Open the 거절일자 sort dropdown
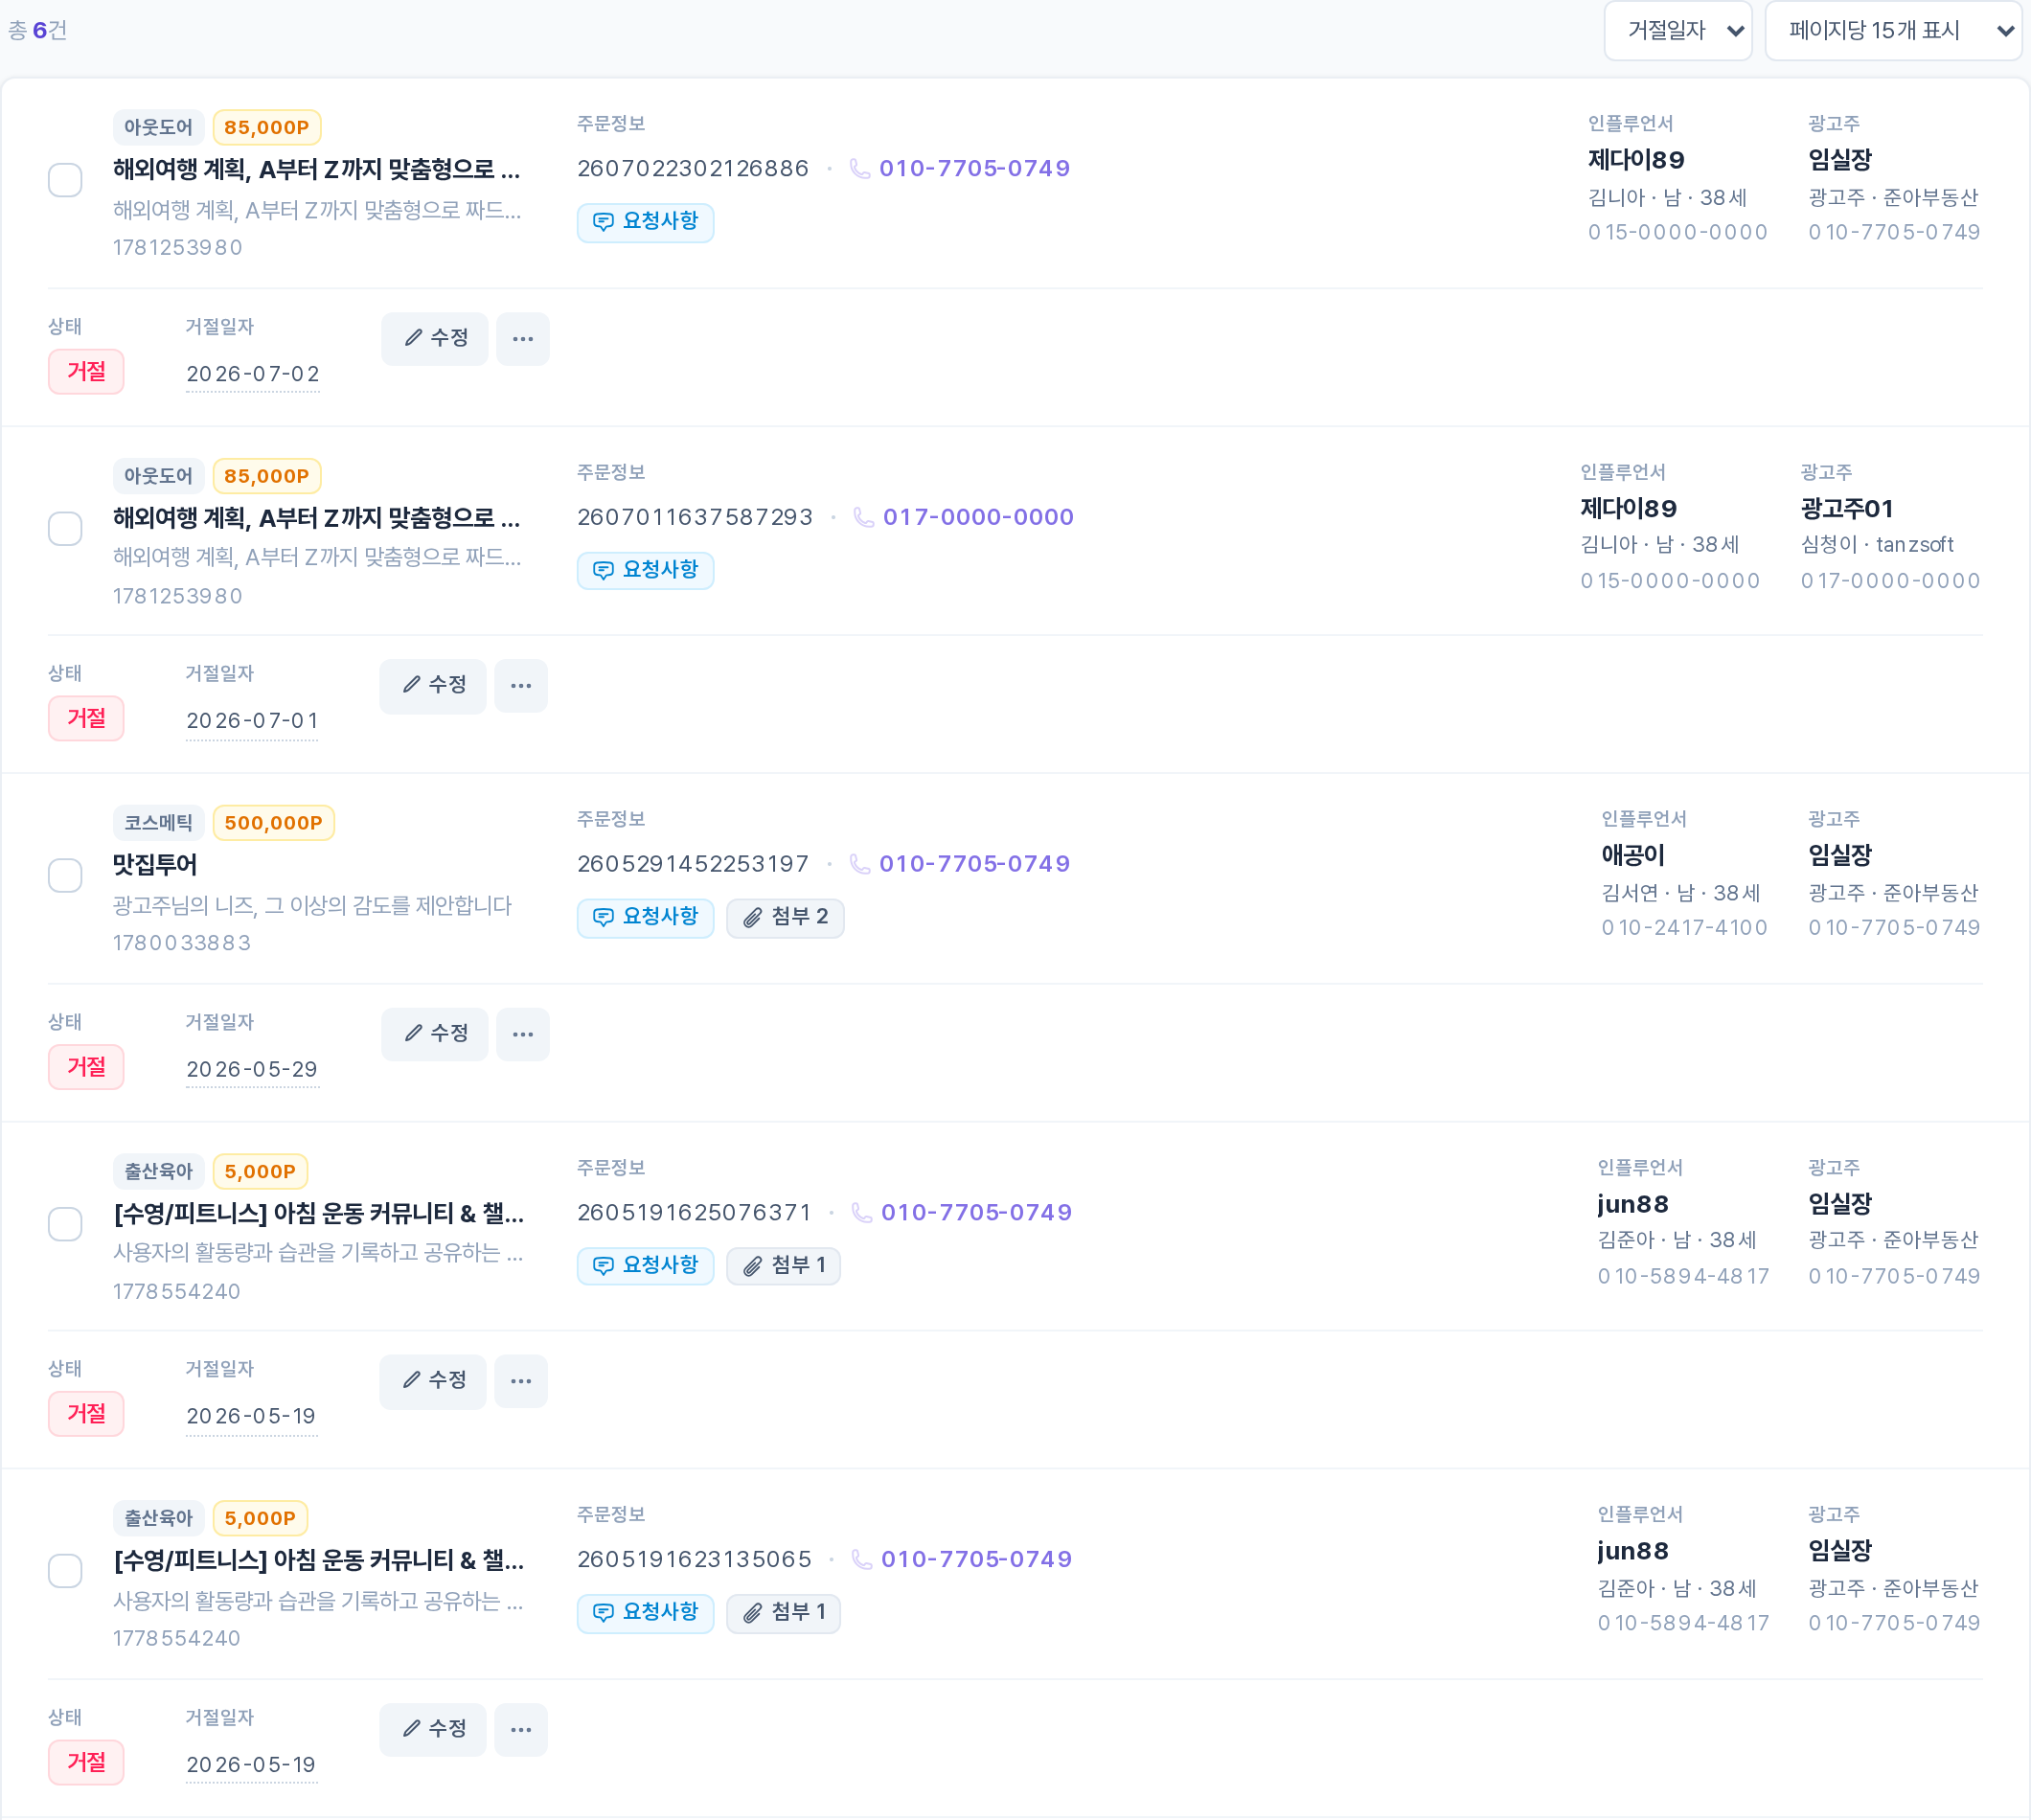This screenshot has height=1820, width=2031. pyautogui.click(x=1677, y=31)
